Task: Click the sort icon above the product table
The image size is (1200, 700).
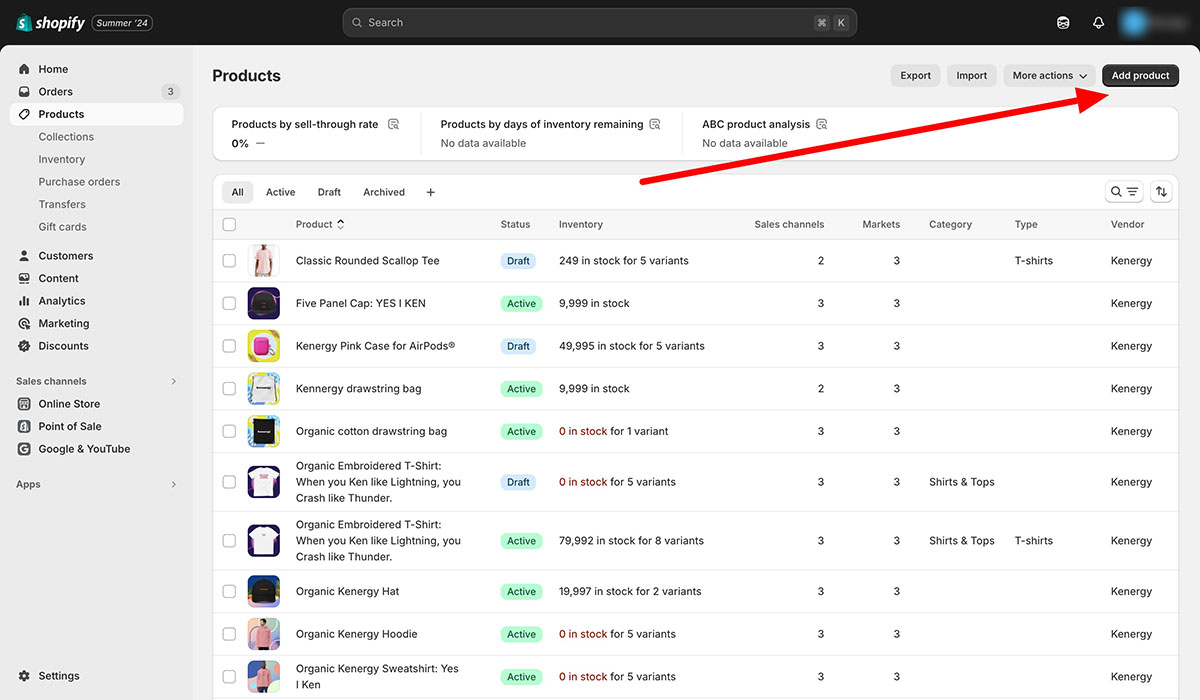Action: click(1160, 191)
